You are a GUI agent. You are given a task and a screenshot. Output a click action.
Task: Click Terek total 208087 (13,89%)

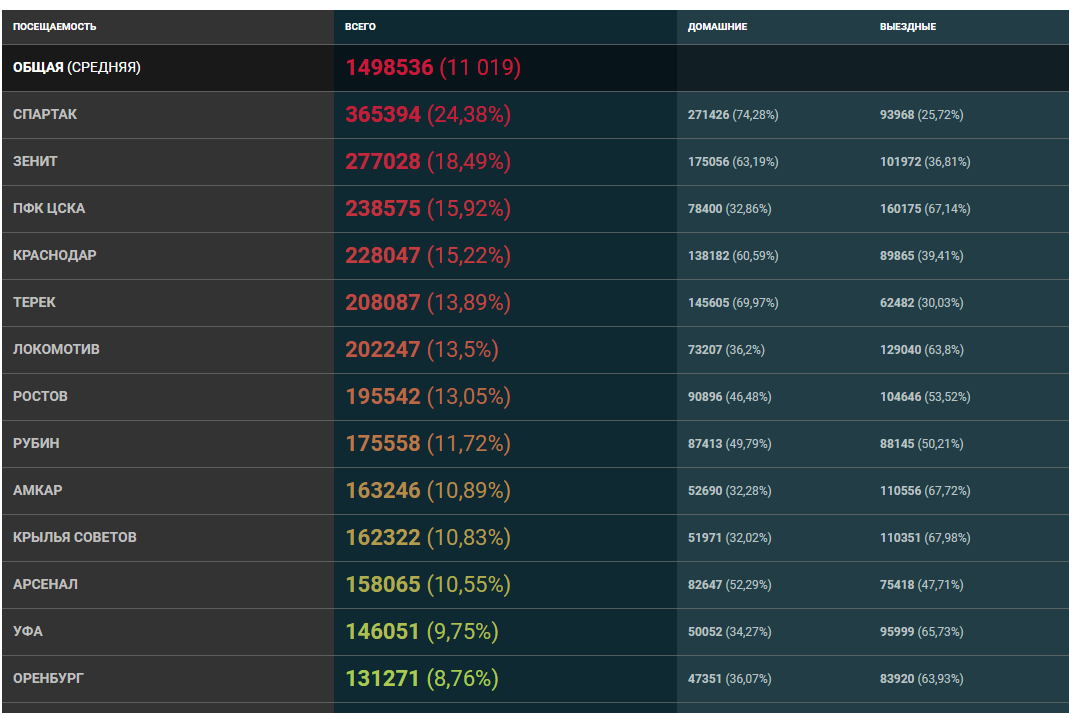[427, 303]
